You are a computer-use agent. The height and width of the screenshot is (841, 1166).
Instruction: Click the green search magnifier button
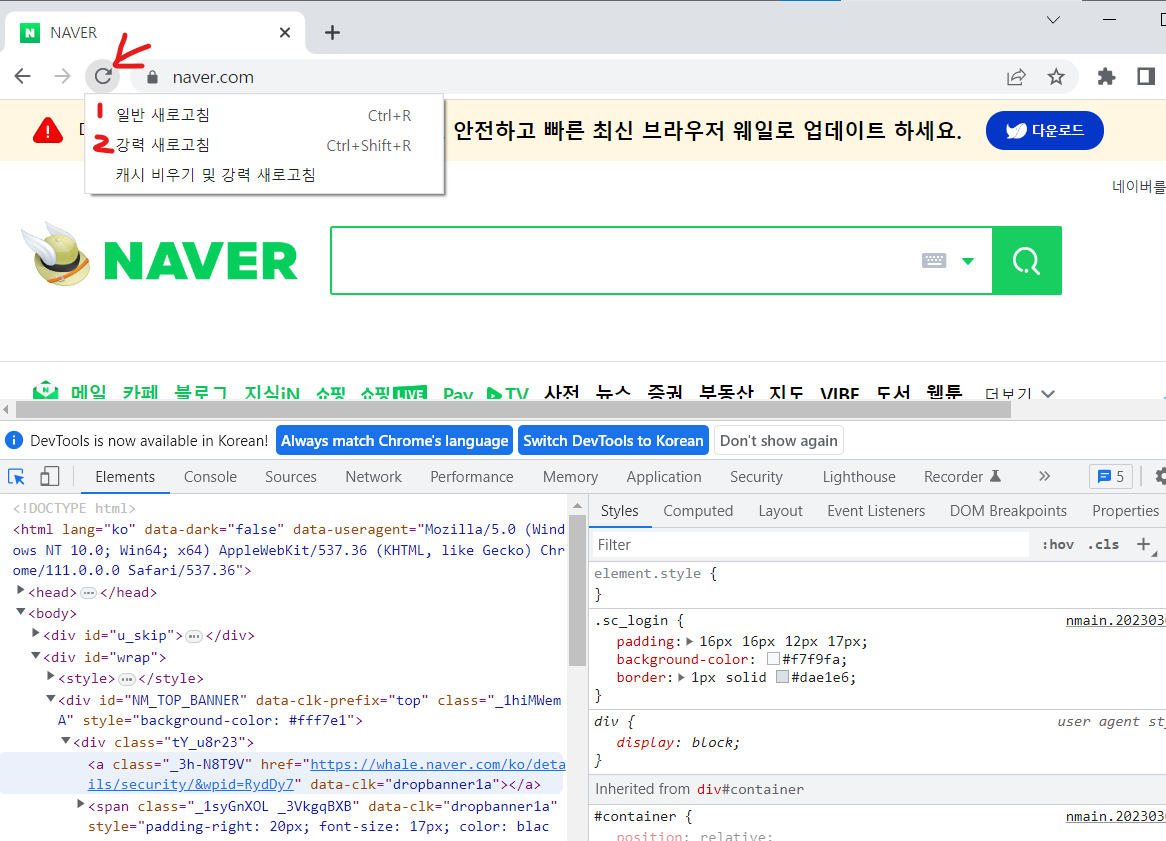click(1027, 261)
